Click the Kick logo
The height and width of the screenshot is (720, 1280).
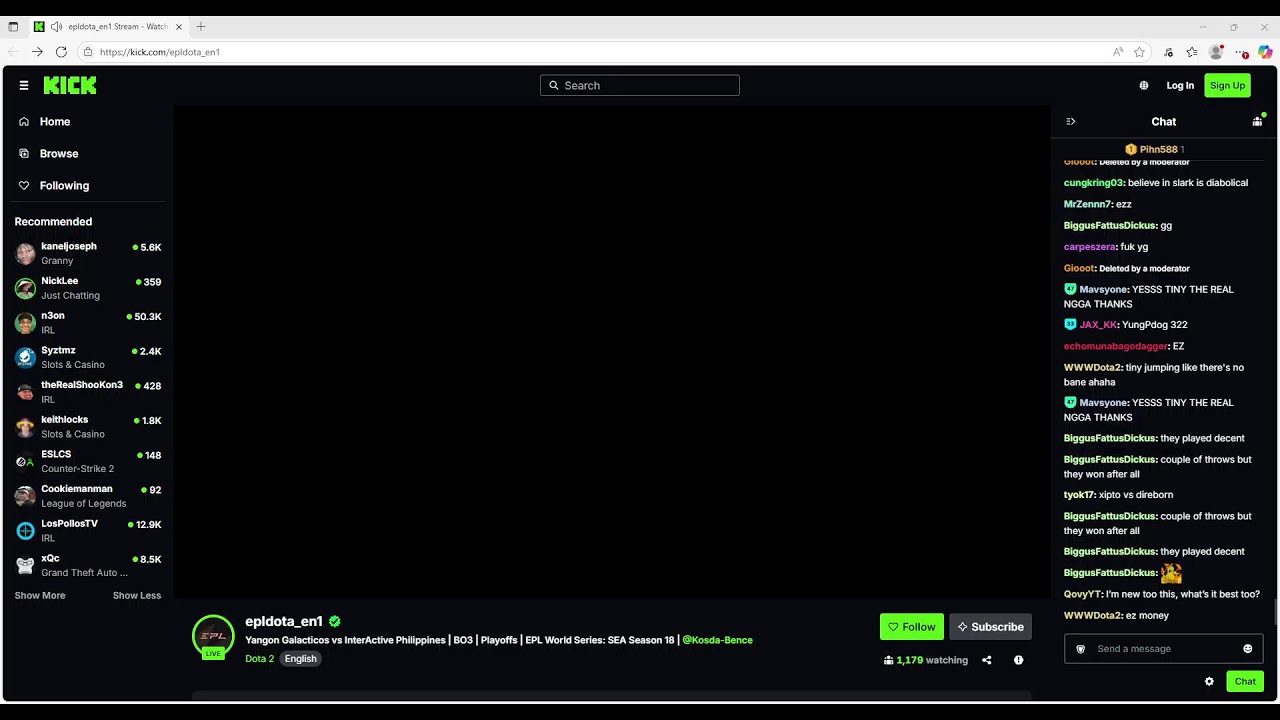coord(70,86)
